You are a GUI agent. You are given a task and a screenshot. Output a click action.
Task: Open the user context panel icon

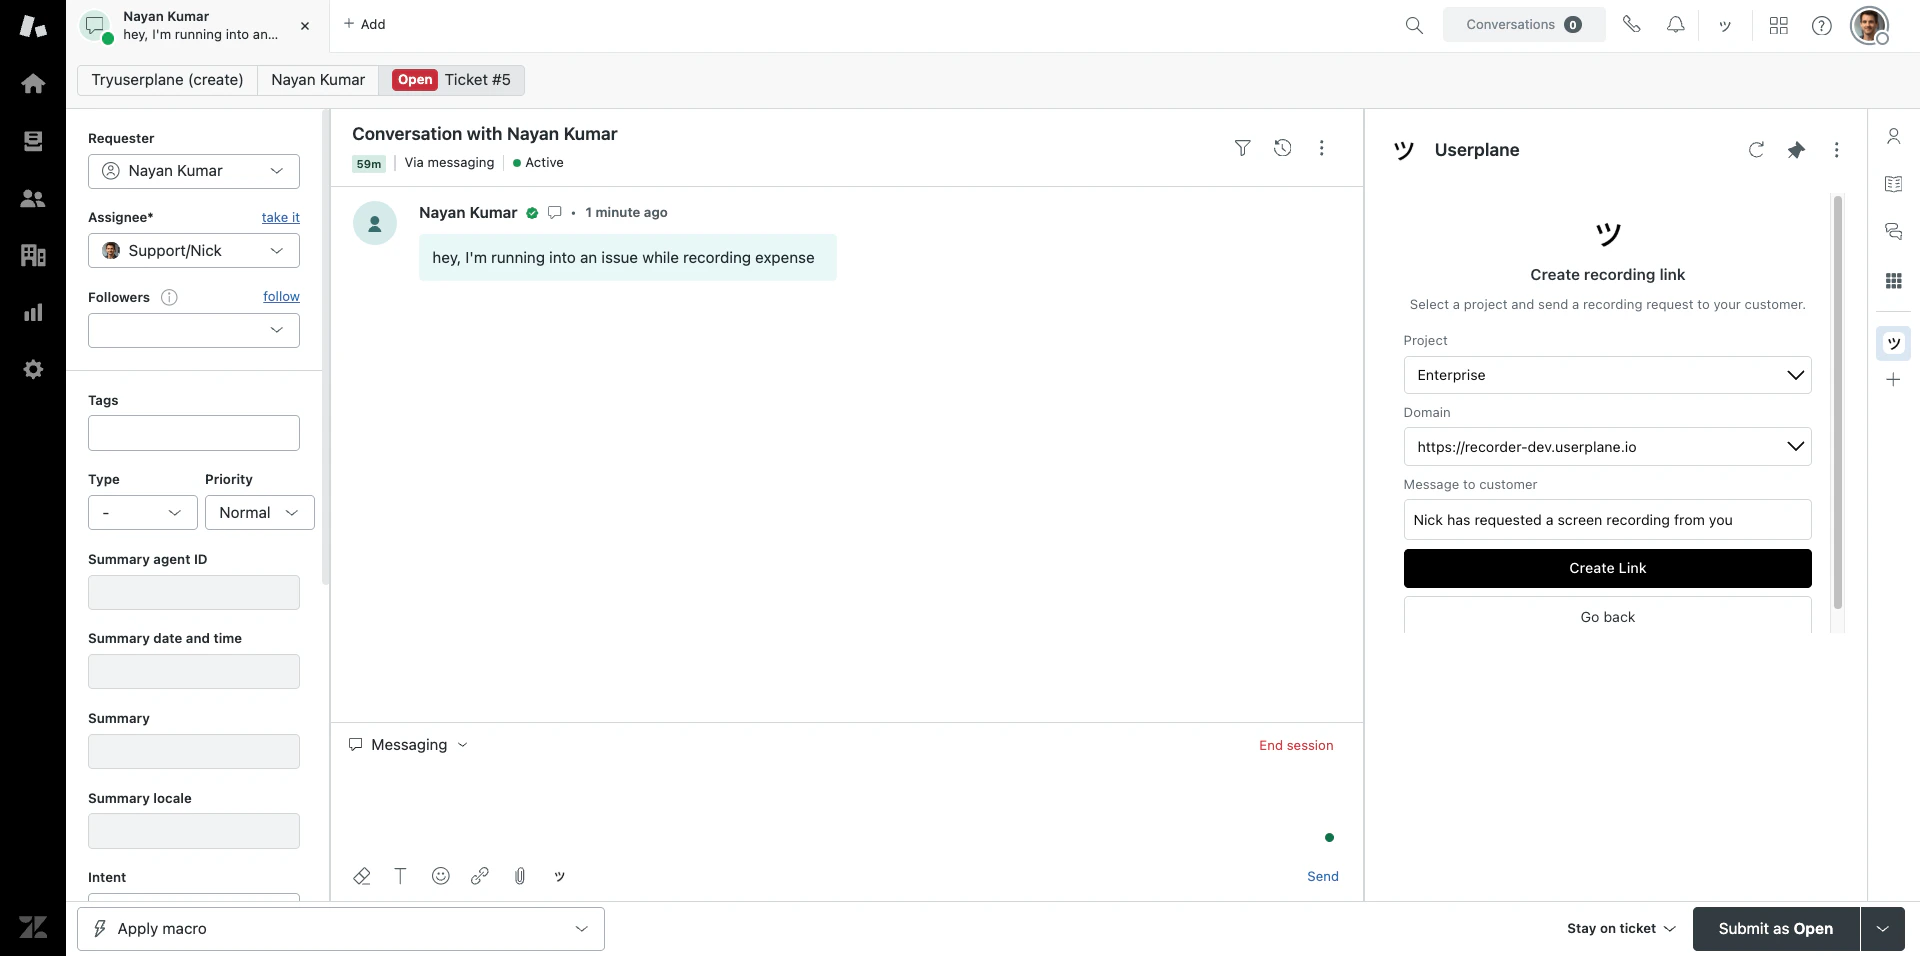coord(1893,136)
